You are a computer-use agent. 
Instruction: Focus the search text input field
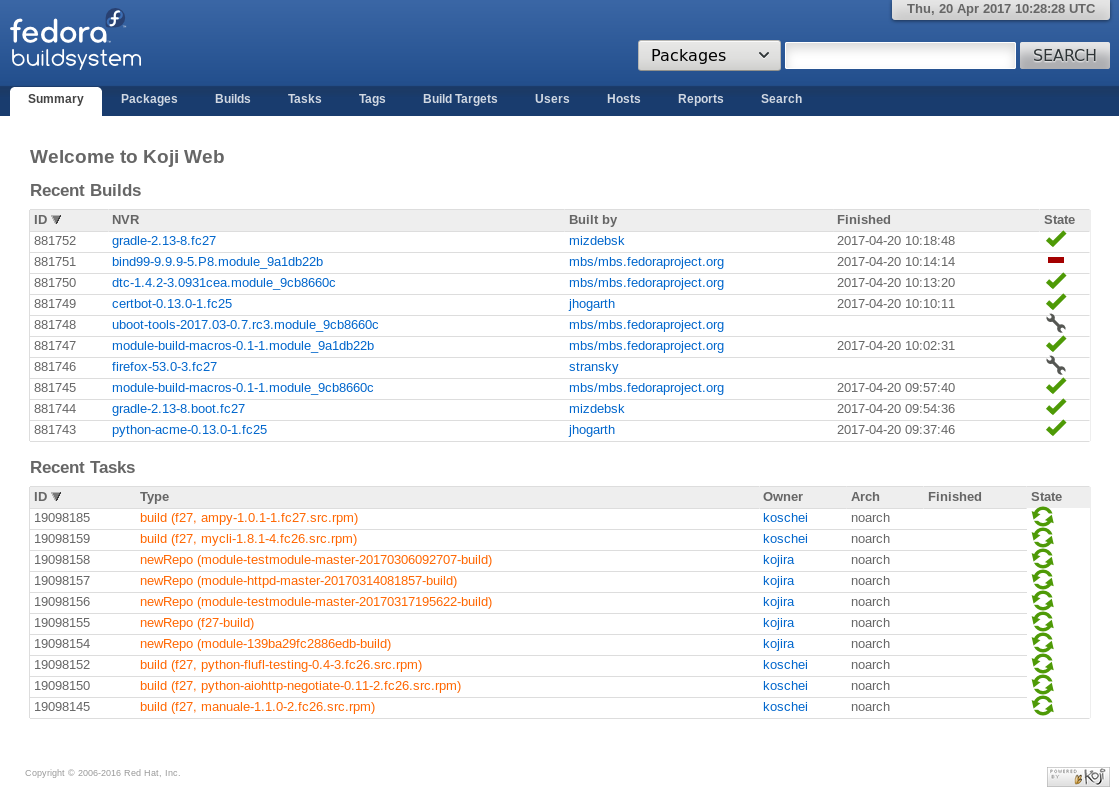900,56
